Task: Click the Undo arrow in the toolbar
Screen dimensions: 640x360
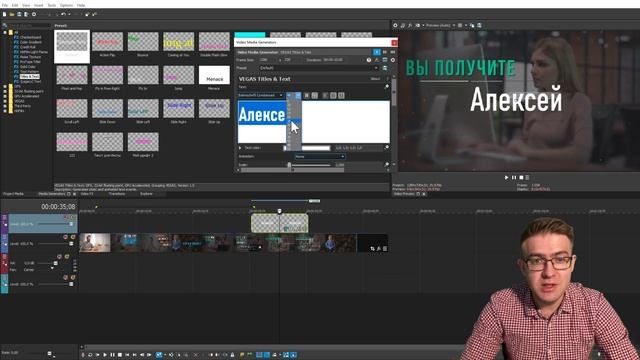Action: pyautogui.click(x=63, y=14)
